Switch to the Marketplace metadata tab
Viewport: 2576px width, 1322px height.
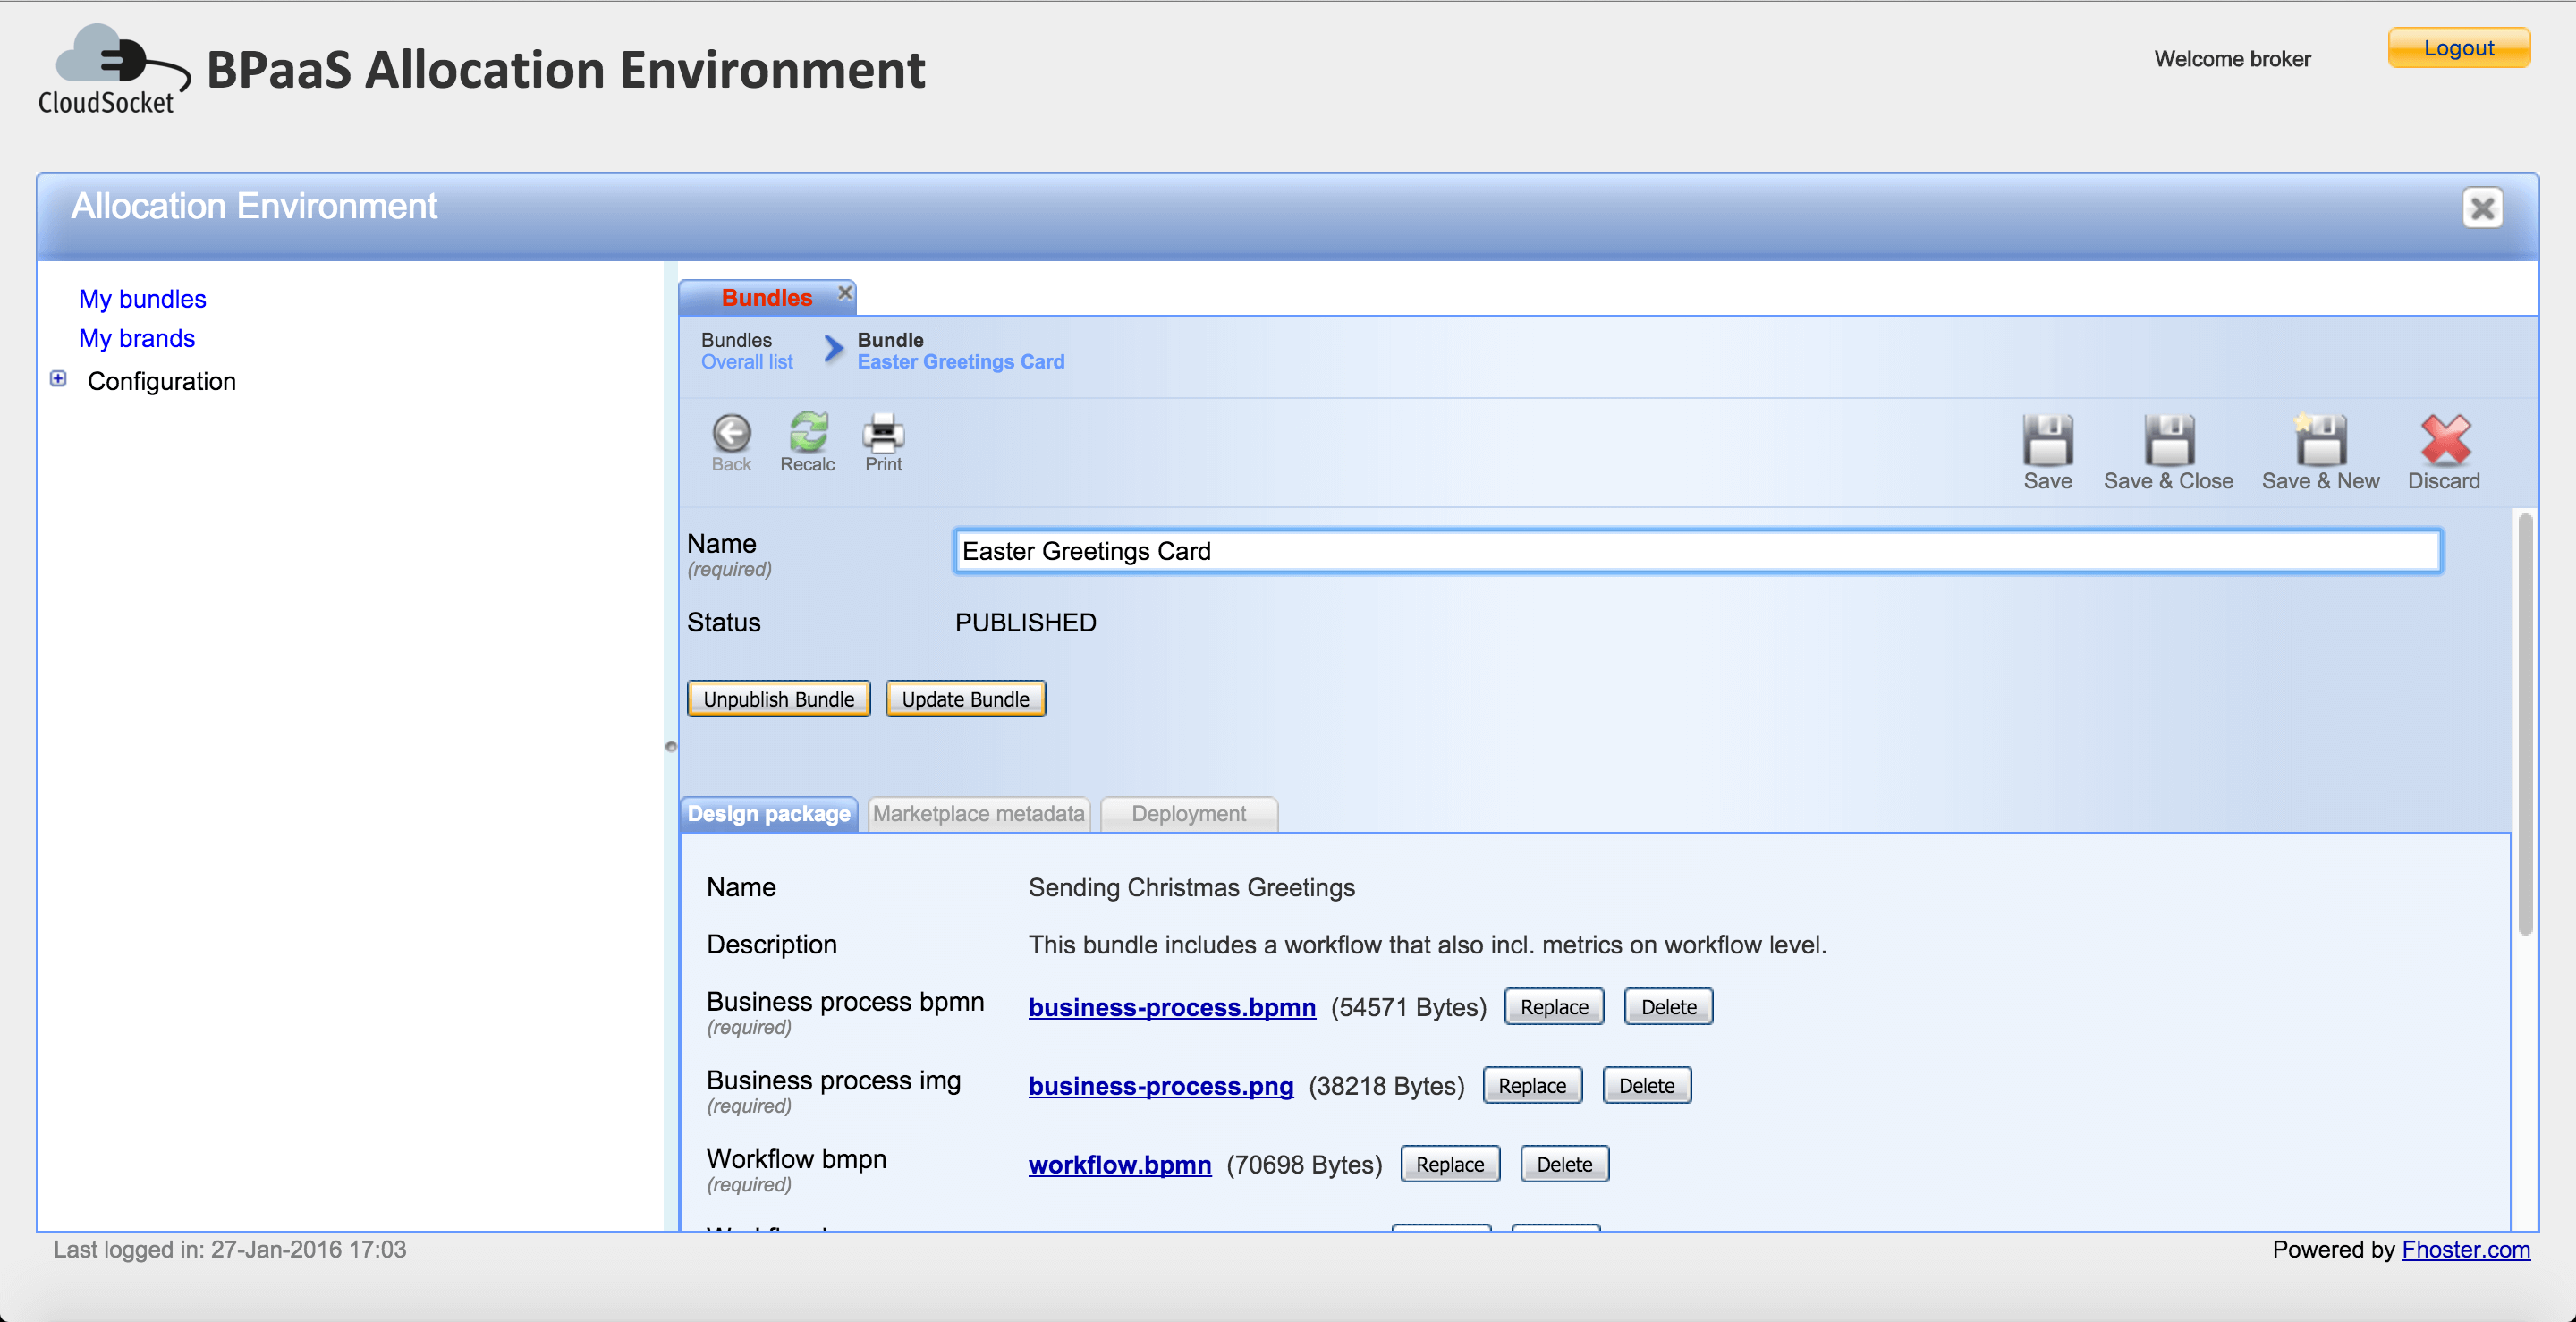click(x=978, y=814)
